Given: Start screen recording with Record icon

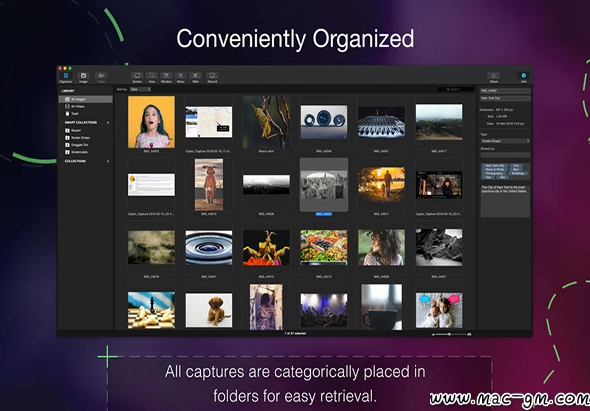Looking at the screenshot, I should tap(212, 77).
